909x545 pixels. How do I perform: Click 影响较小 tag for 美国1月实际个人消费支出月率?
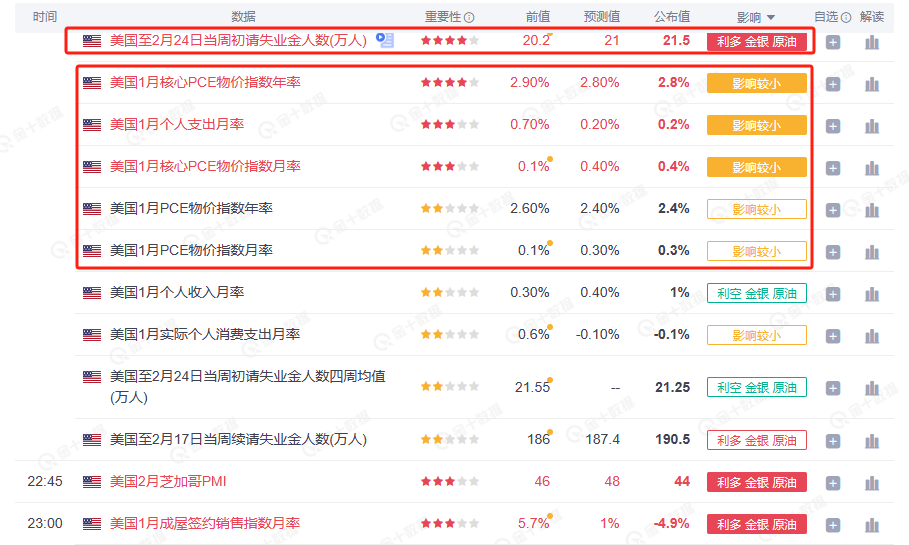point(757,335)
